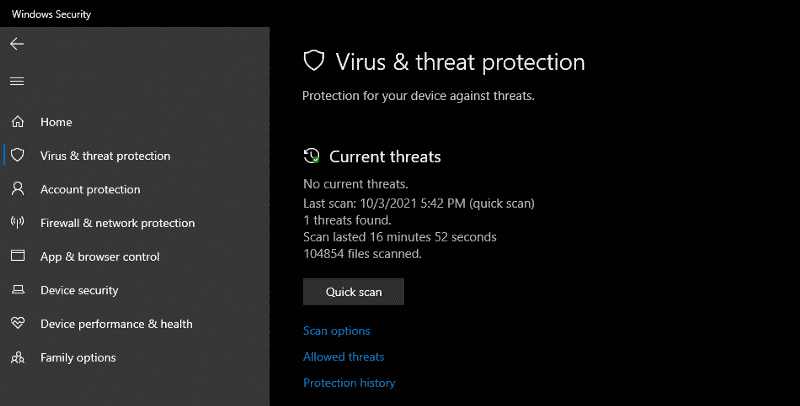Click the Firewall antenna icon

point(18,222)
